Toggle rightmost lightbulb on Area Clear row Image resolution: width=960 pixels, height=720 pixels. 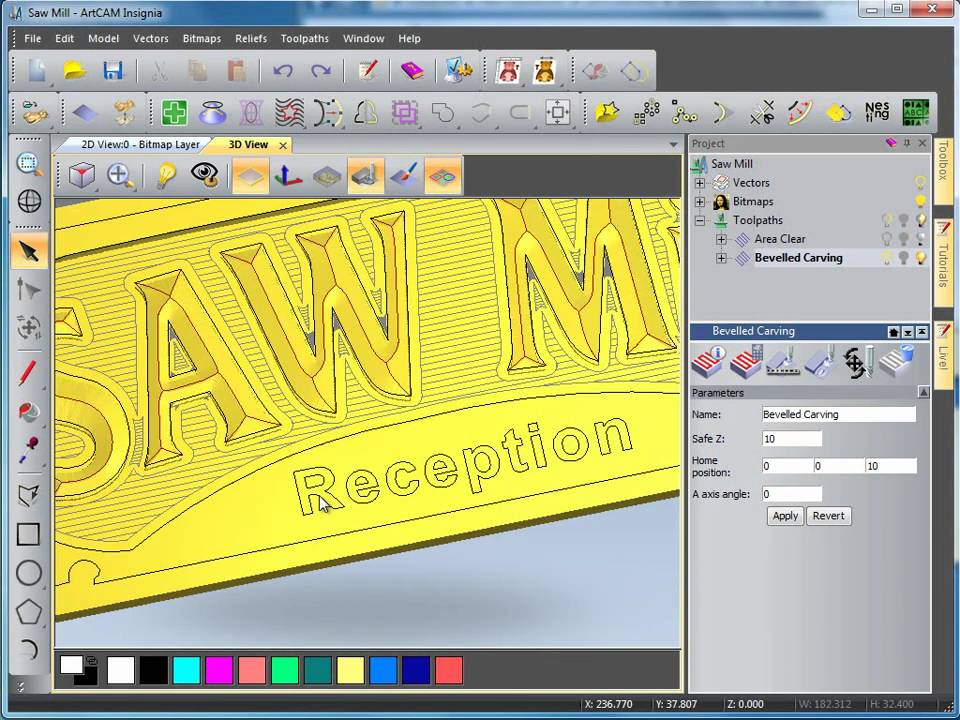click(920, 239)
